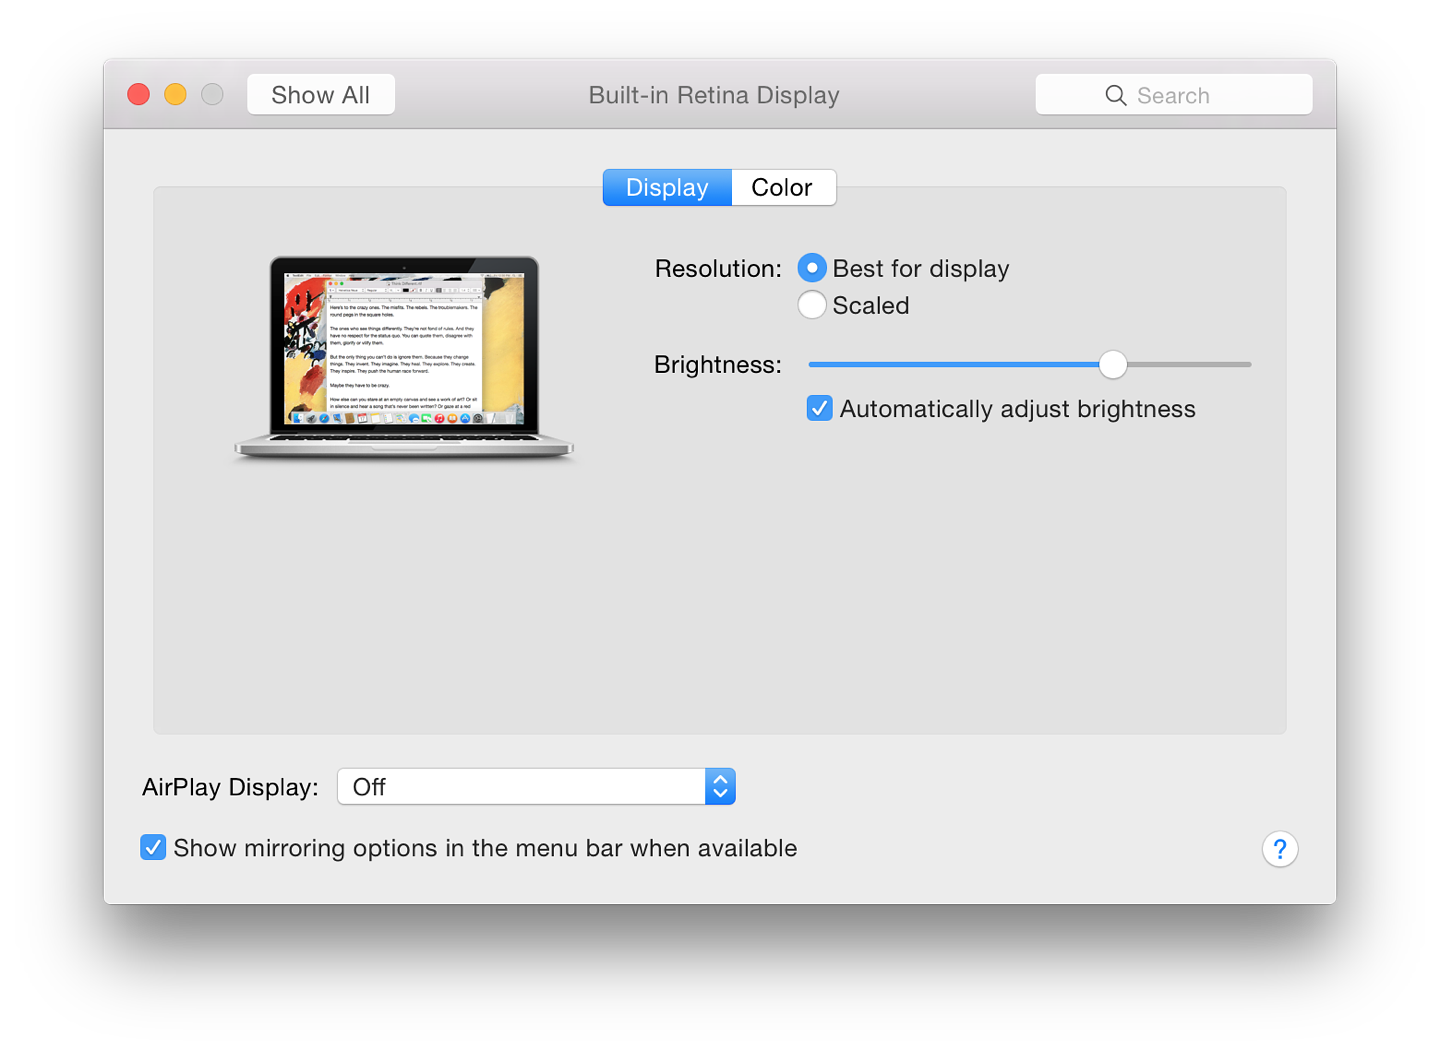Toggle Automatically adjust brightness checkbox

pos(820,408)
